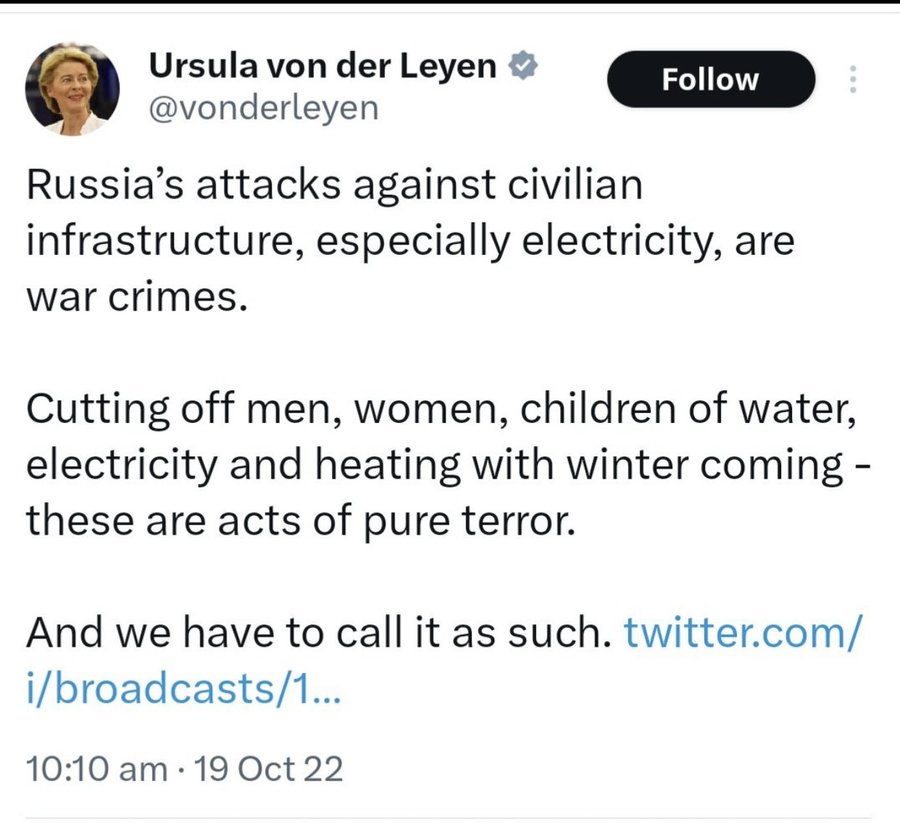Click the "these are acts of pure terror" line
Image resolution: width=900 pixels, height=825 pixels.
pyautogui.click(x=300, y=521)
